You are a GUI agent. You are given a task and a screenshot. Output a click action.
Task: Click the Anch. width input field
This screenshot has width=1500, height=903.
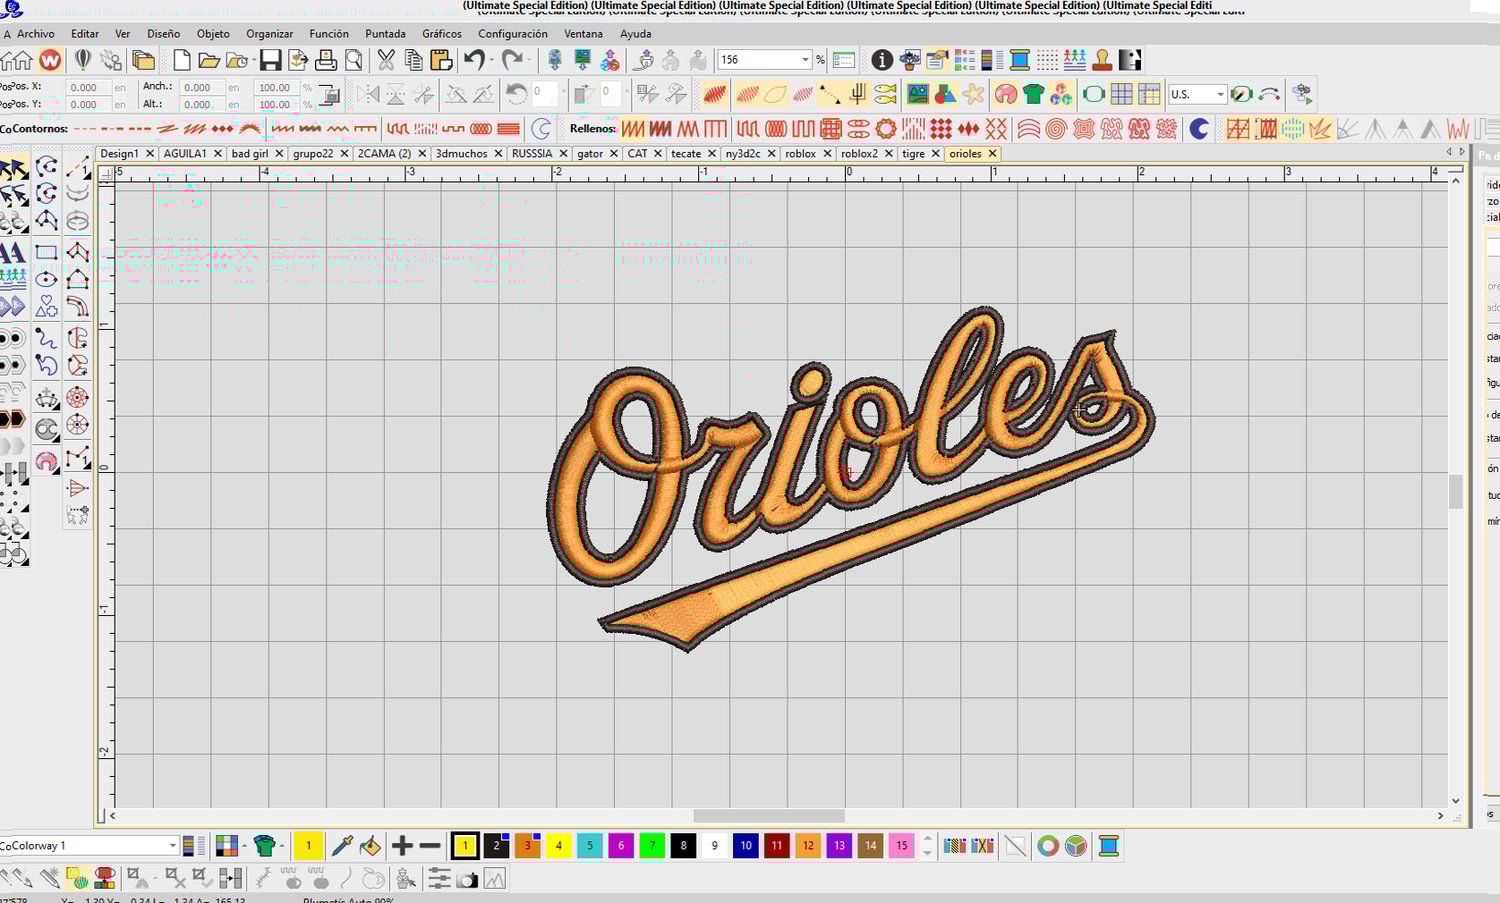click(x=201, y=87)
